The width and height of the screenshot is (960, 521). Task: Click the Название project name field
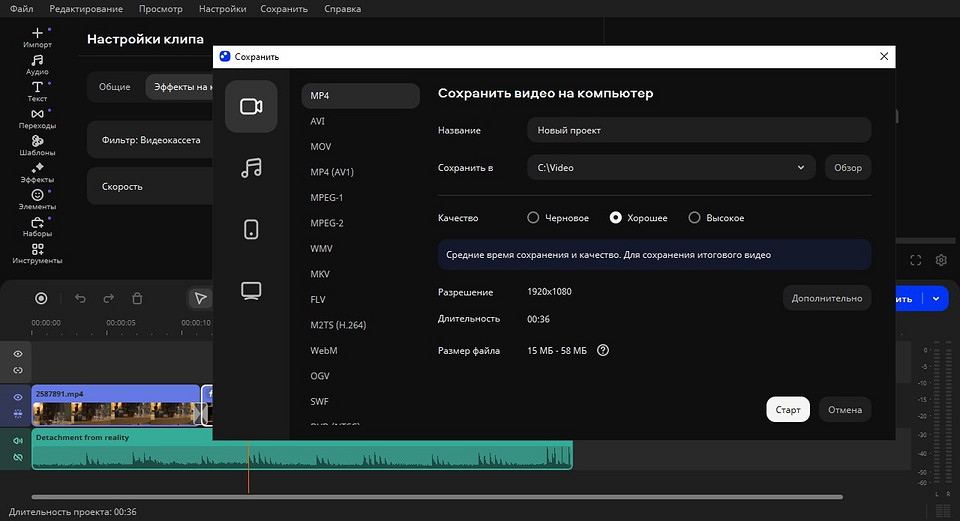(699, 130)
